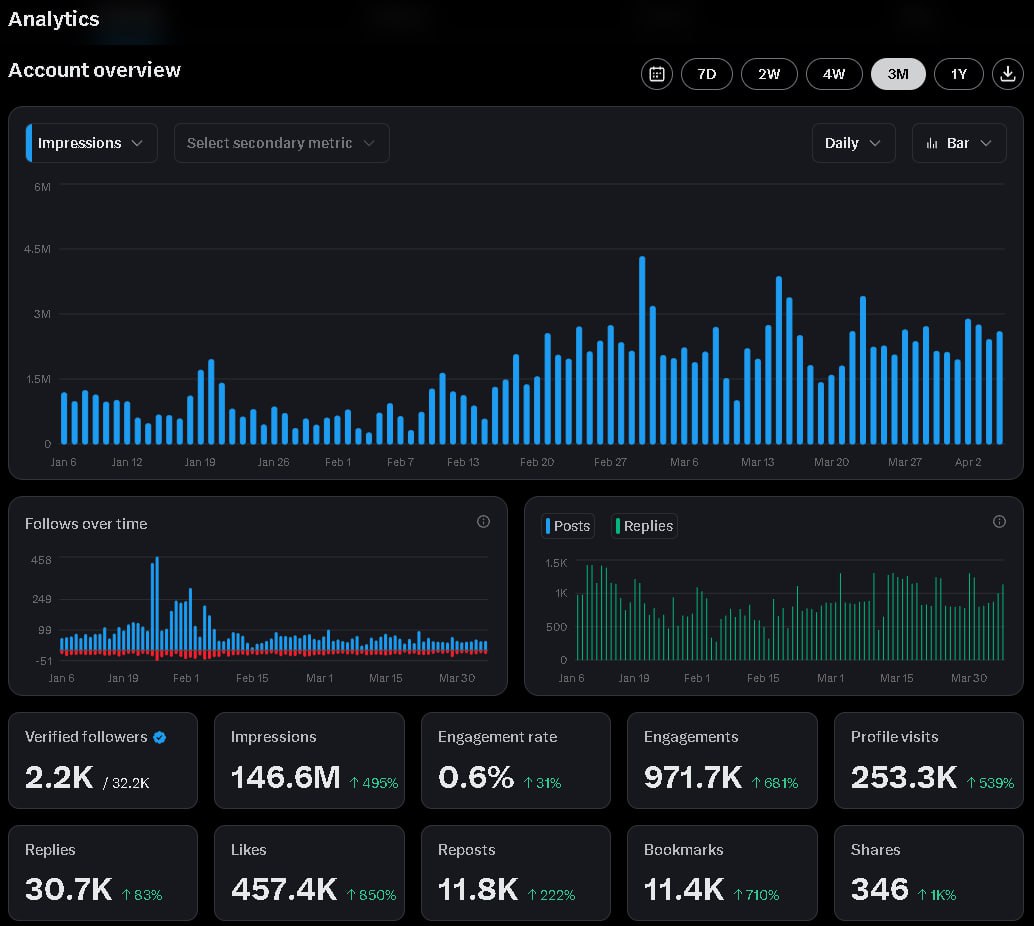The height and width of the screenshot is (926, 1034).
Task: Select the 4W time range
Action: pyautogui.click(x=834, y=74)
